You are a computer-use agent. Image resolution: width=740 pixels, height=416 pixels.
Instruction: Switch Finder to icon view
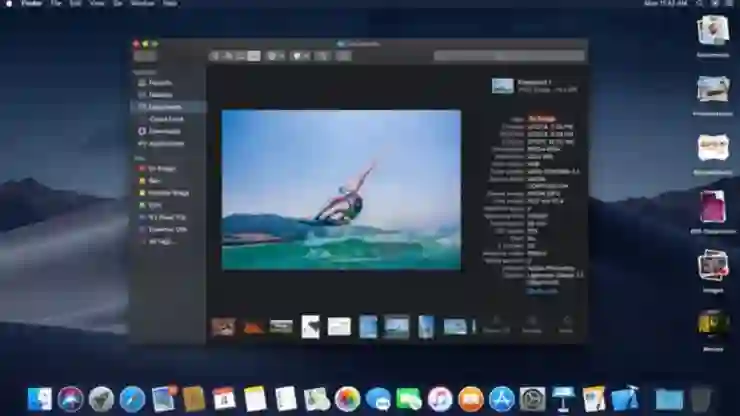(x=215, y=56)
